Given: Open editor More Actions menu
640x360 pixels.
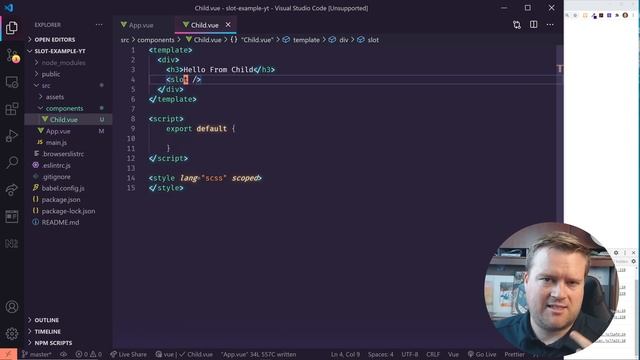Looking at the screenshot, I should (x=550, y=25).
